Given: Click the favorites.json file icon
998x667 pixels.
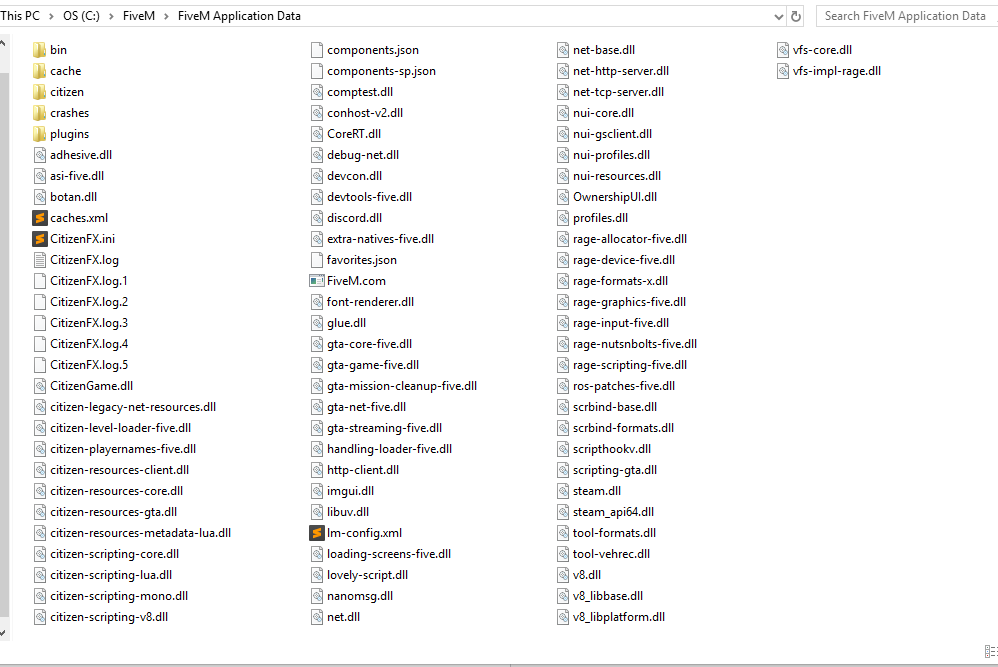Looking at the screenshot, I should [316, 260].
